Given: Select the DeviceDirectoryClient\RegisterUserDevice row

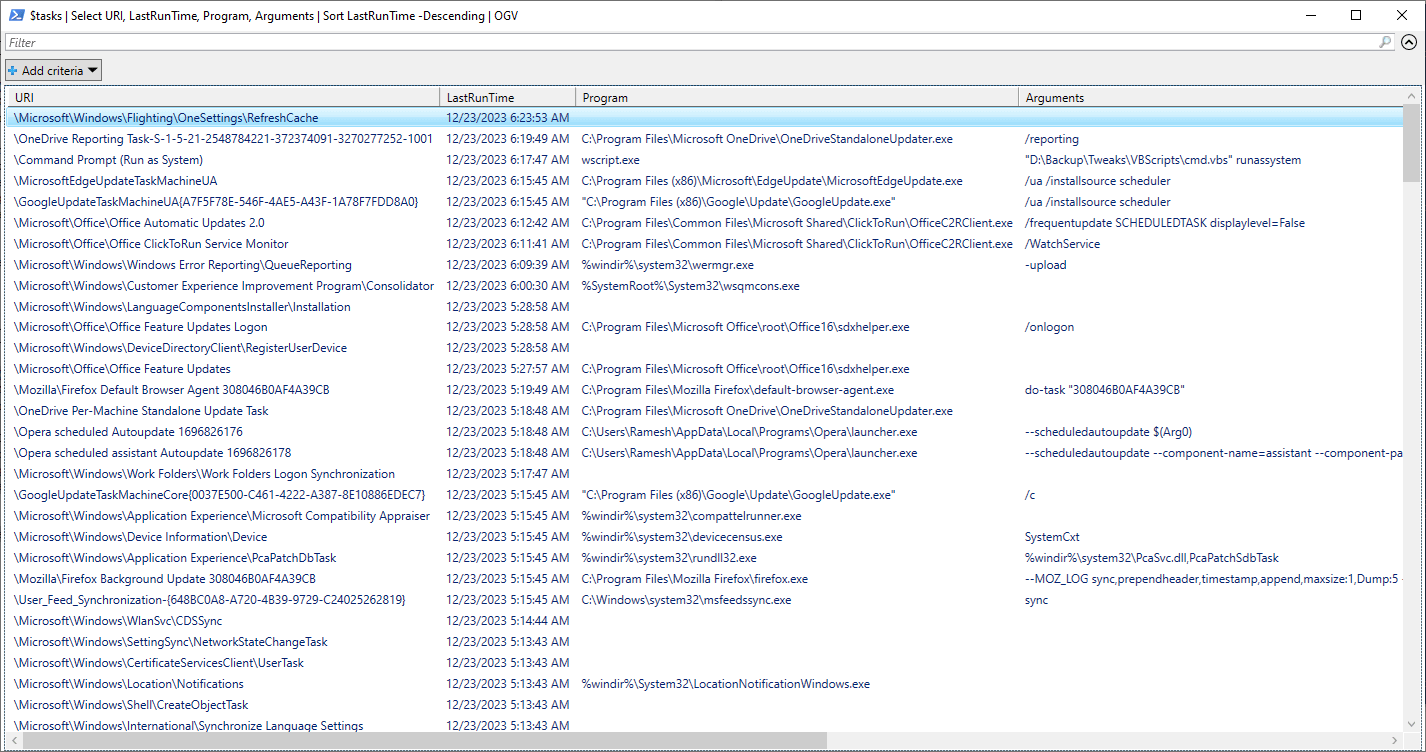Looking at the screenshot, I should click(705, 348).
